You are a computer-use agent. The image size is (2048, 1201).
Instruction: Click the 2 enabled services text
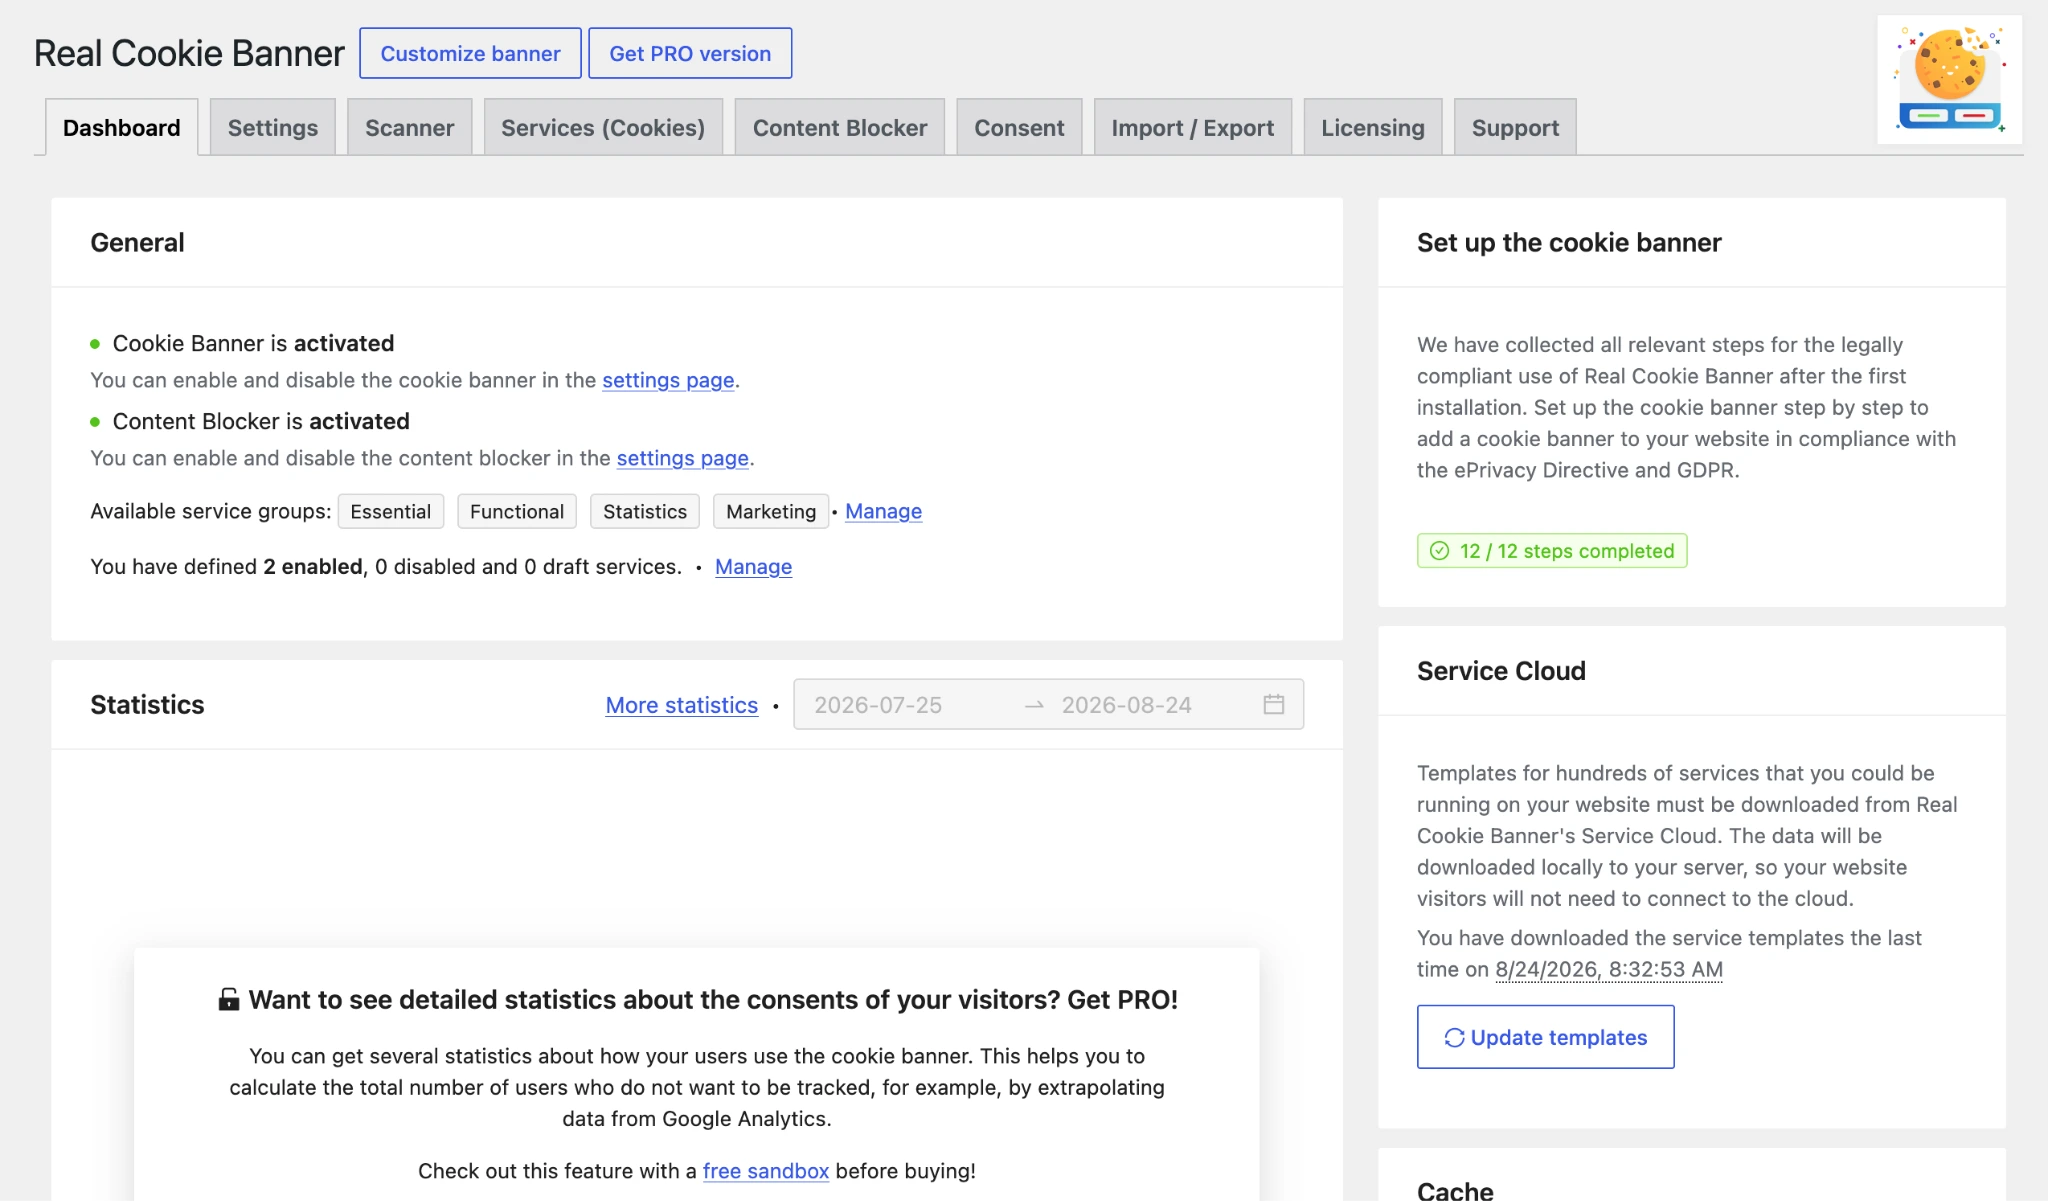313,567
